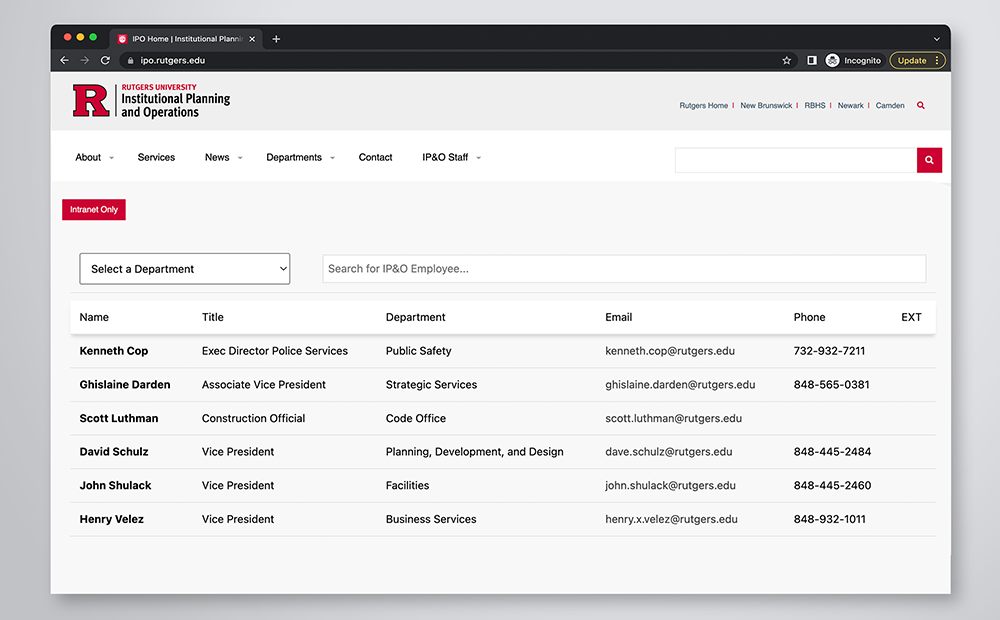Open the Camden link
1000x620 pixels.
890,106
